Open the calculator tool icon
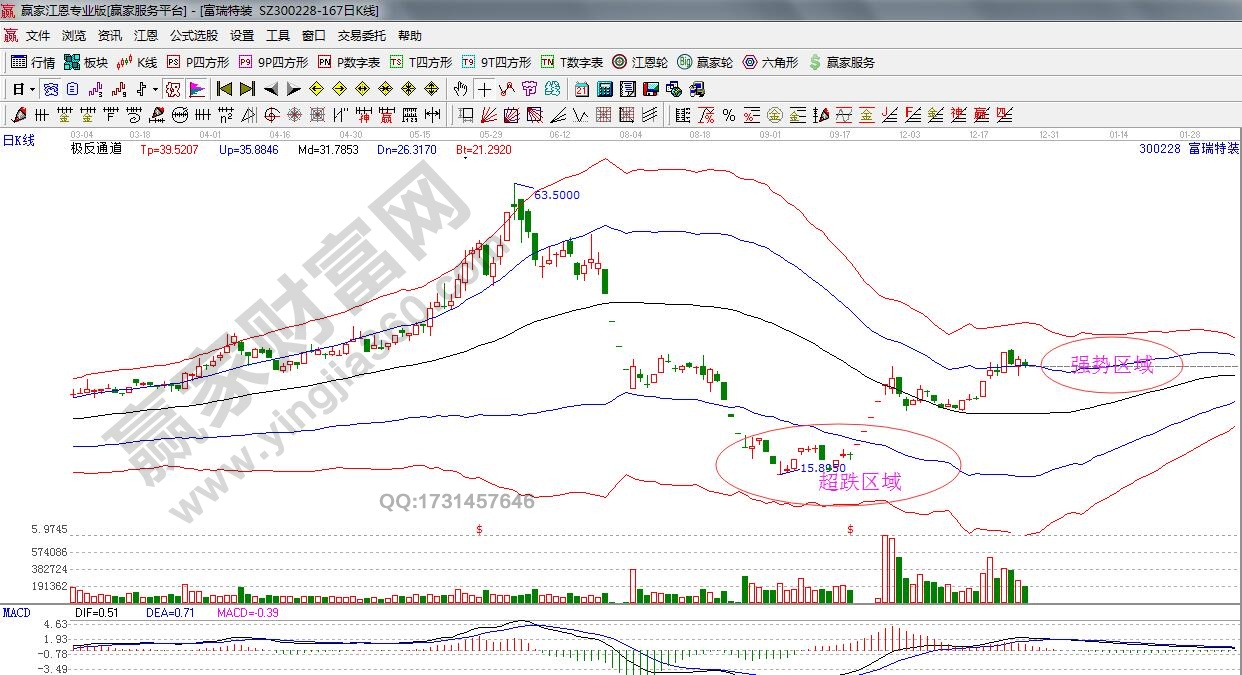 (604, 89)
